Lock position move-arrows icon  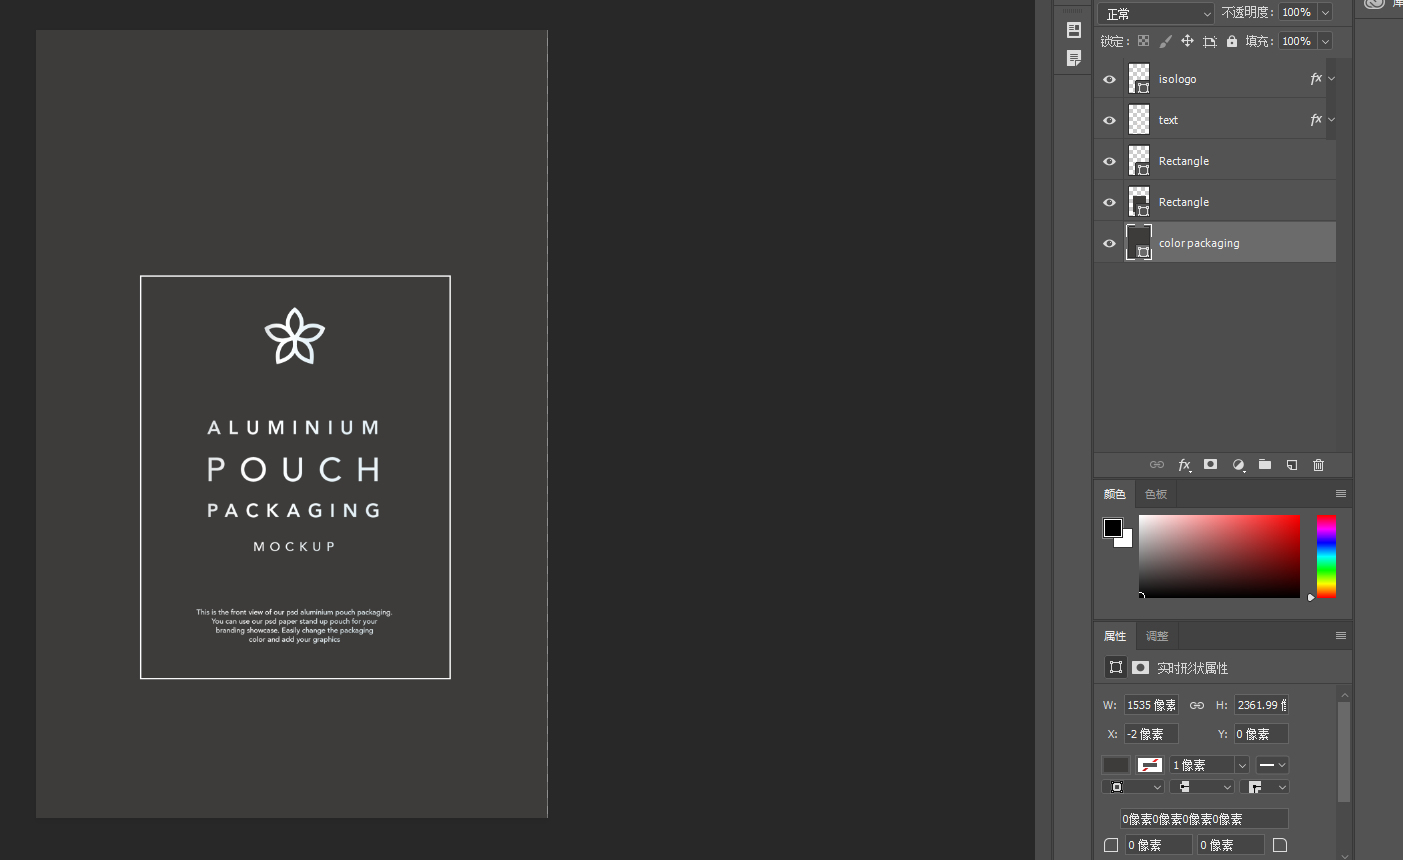pos(1187,41)
